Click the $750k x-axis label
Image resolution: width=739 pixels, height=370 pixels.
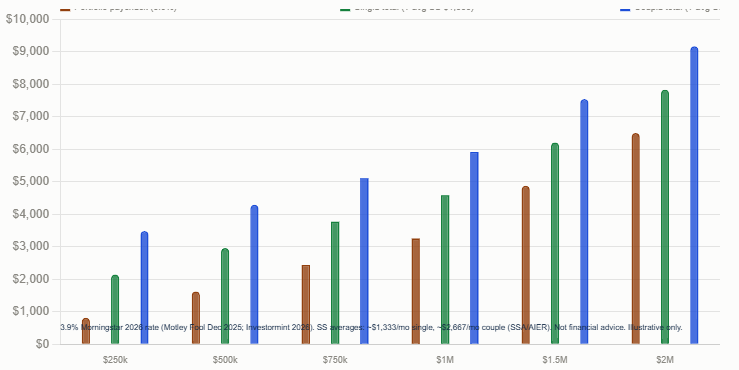coord(335,360)
